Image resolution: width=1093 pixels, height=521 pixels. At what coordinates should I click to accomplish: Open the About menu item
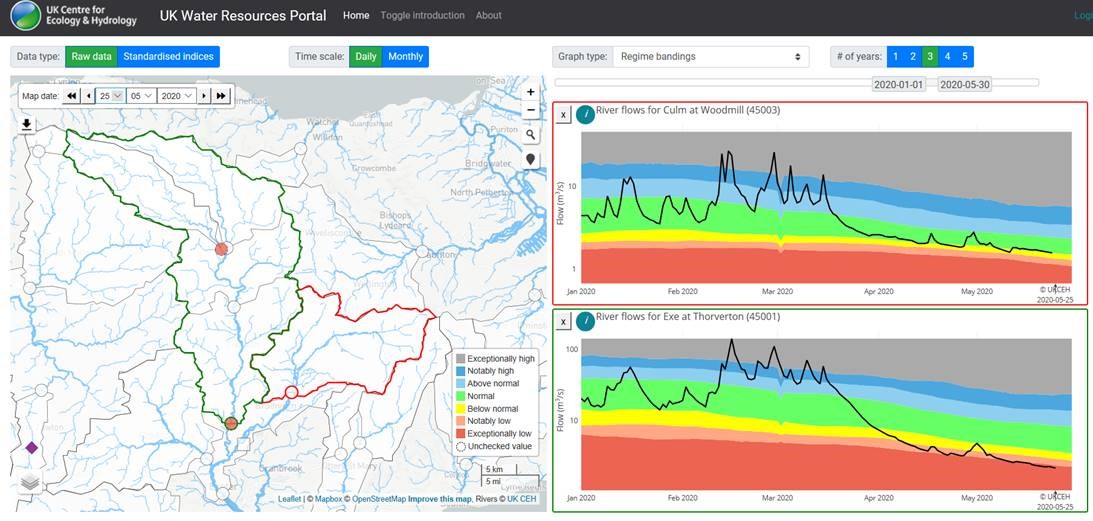coord(488,16)
